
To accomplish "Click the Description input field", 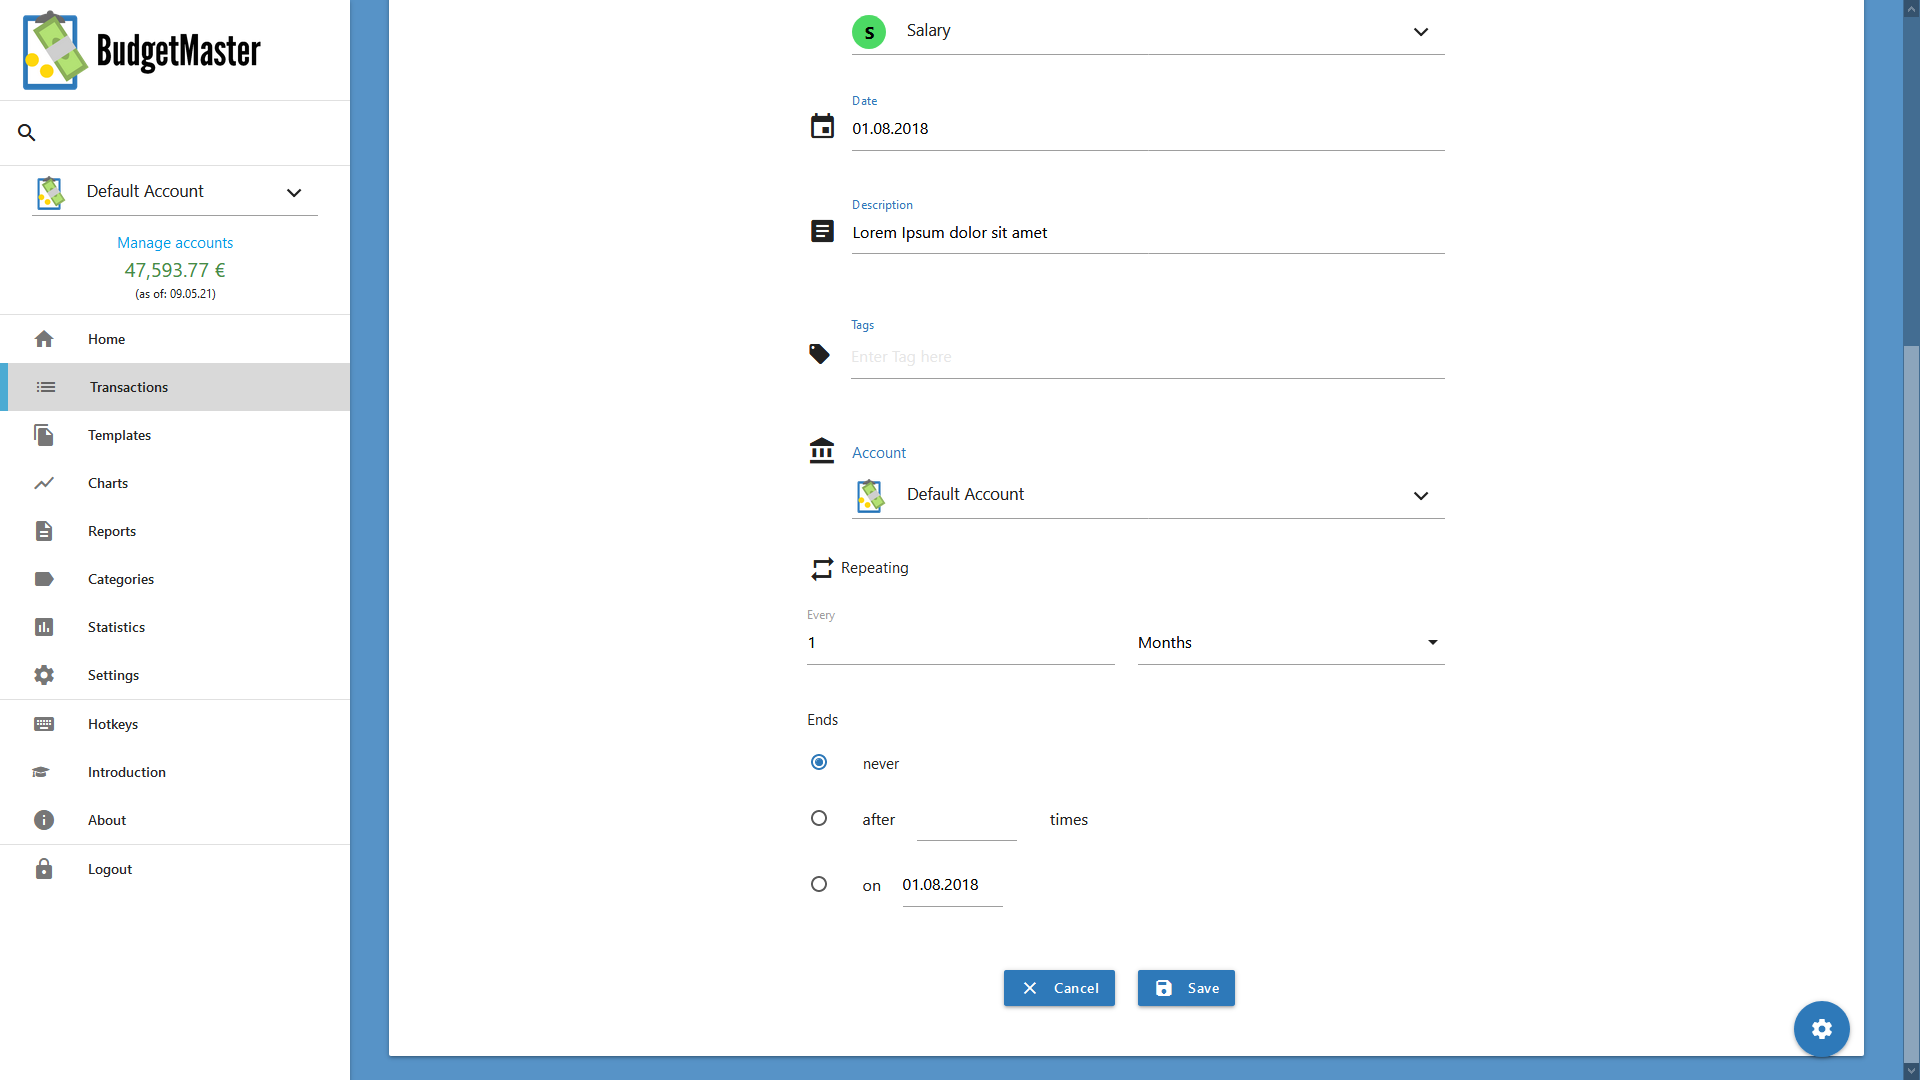I will (1148, 232).
